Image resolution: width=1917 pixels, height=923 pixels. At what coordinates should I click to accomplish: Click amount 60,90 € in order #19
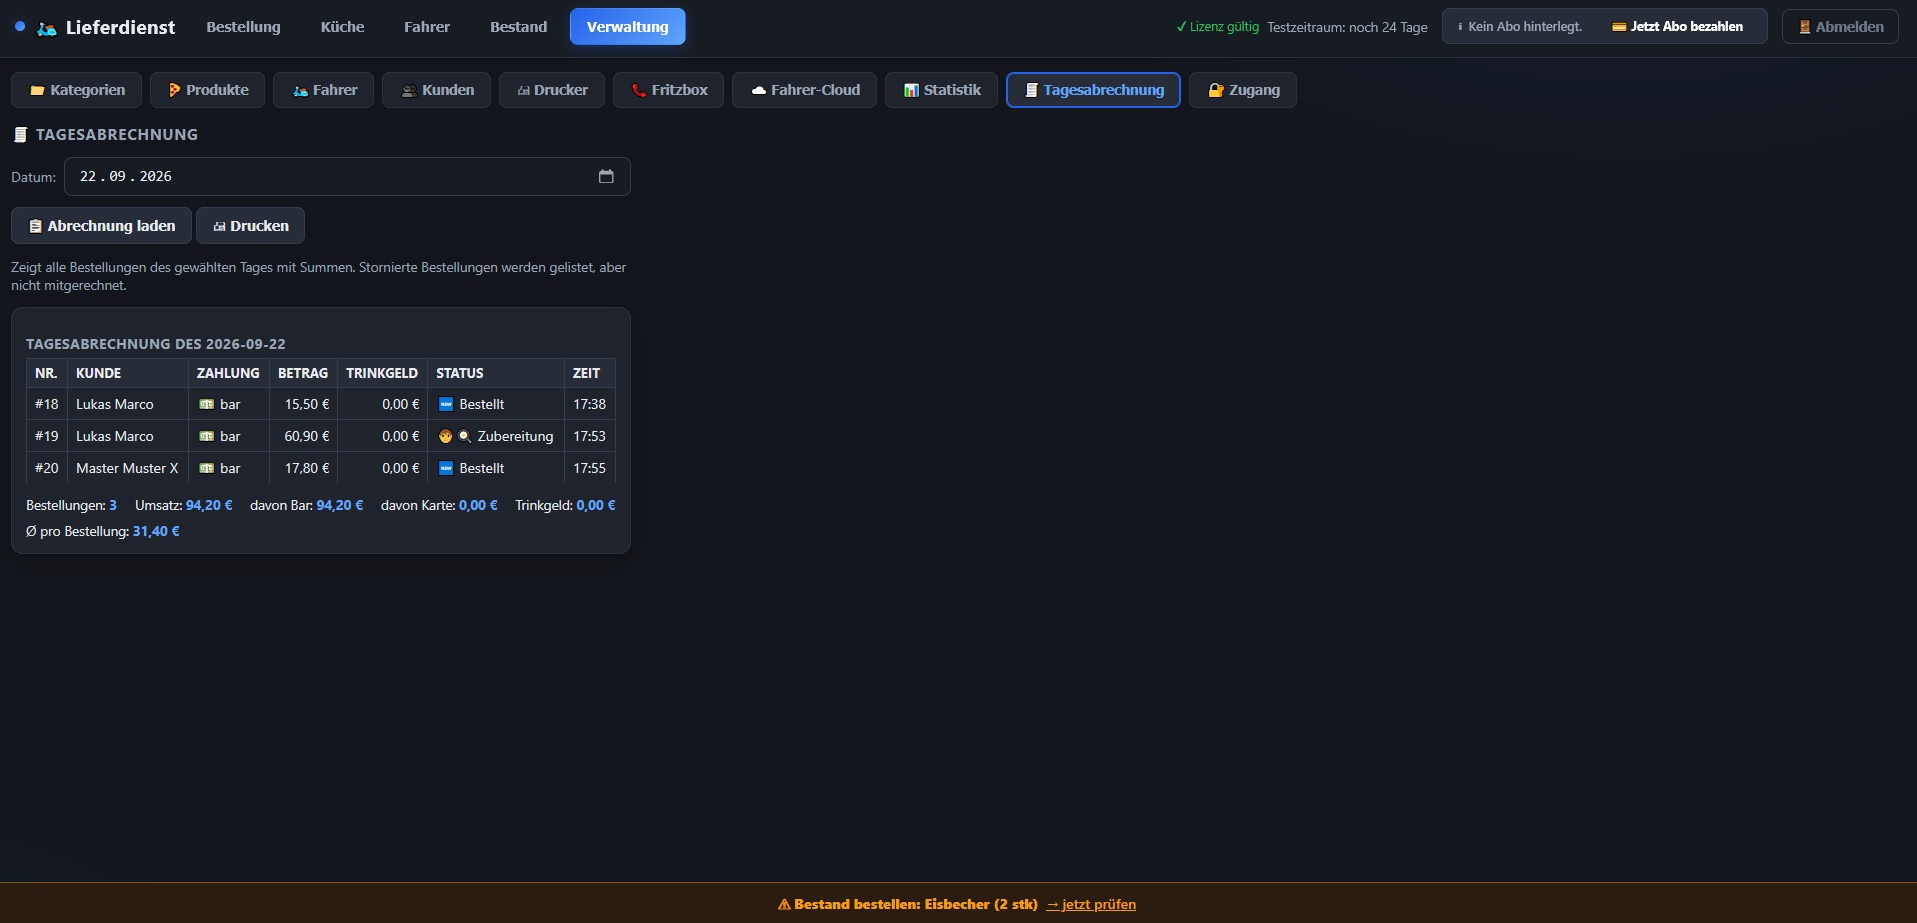click(306, 436)
